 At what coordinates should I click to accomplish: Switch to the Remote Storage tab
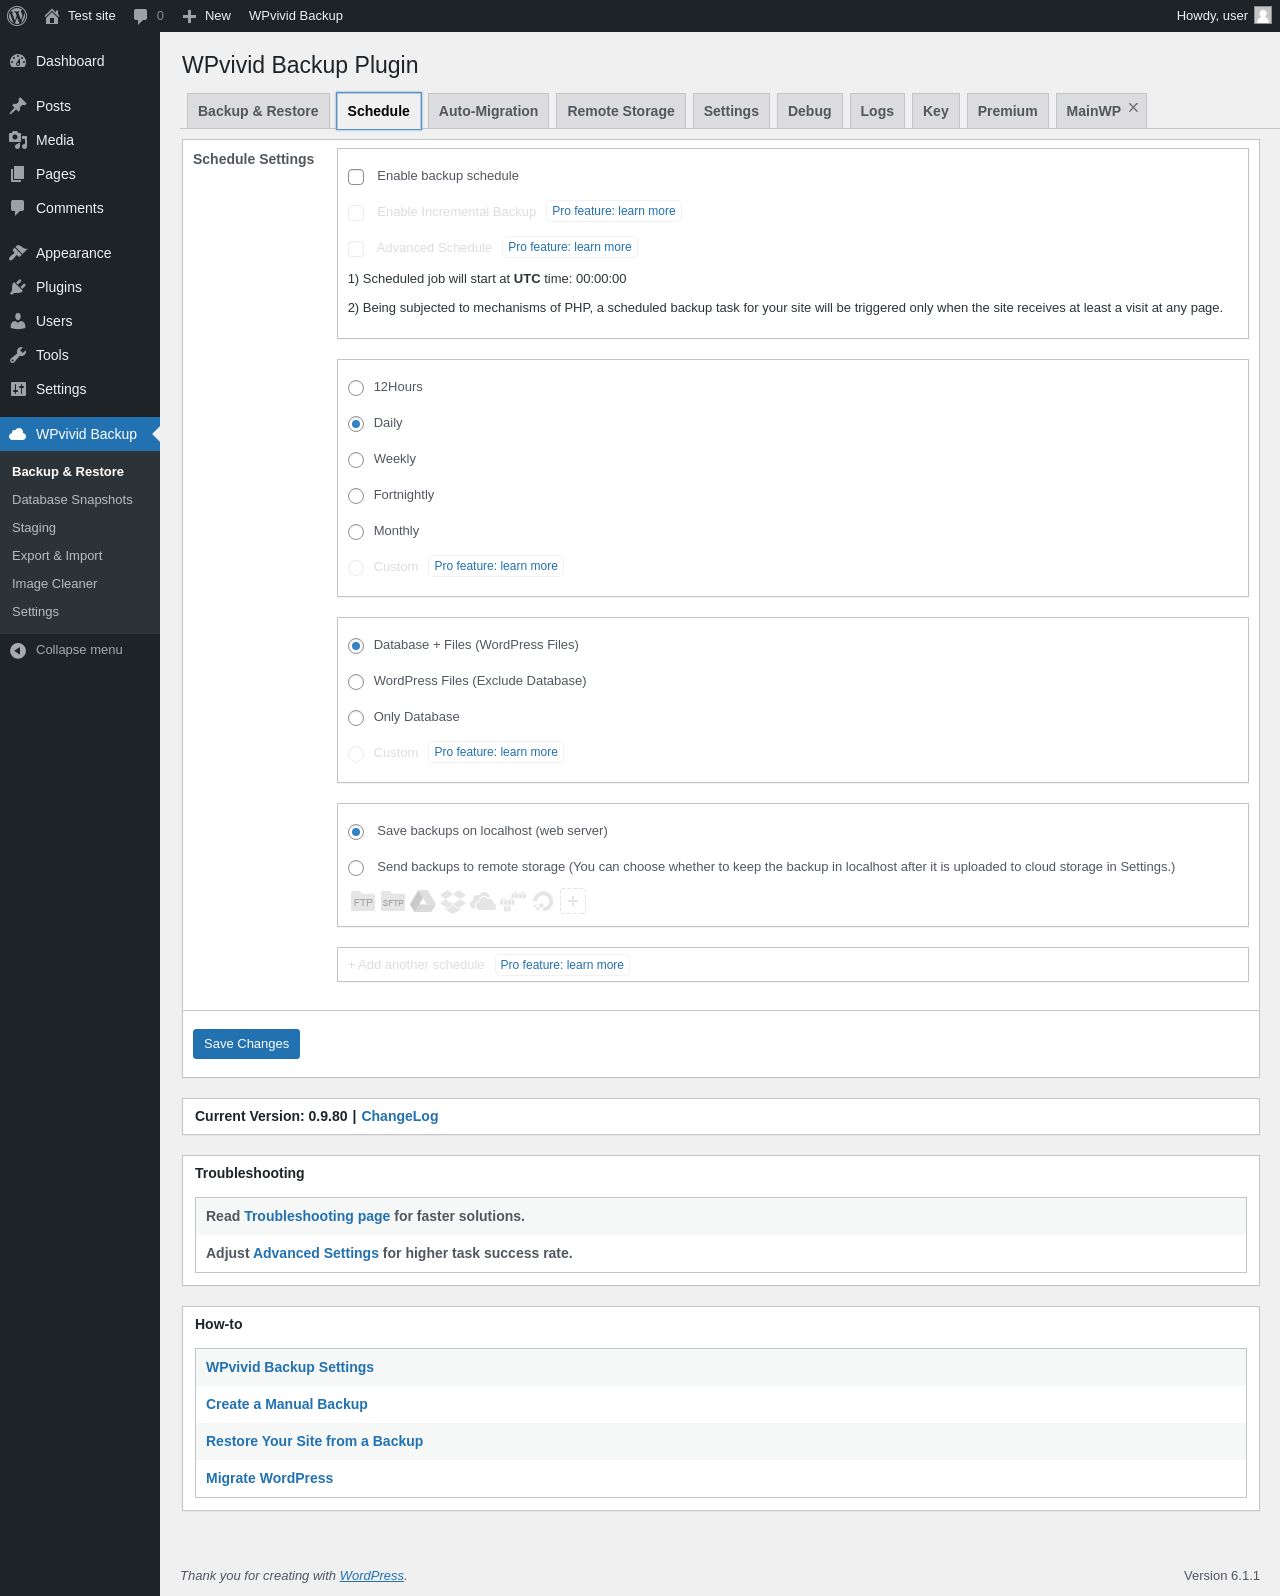tap(621, 111)
